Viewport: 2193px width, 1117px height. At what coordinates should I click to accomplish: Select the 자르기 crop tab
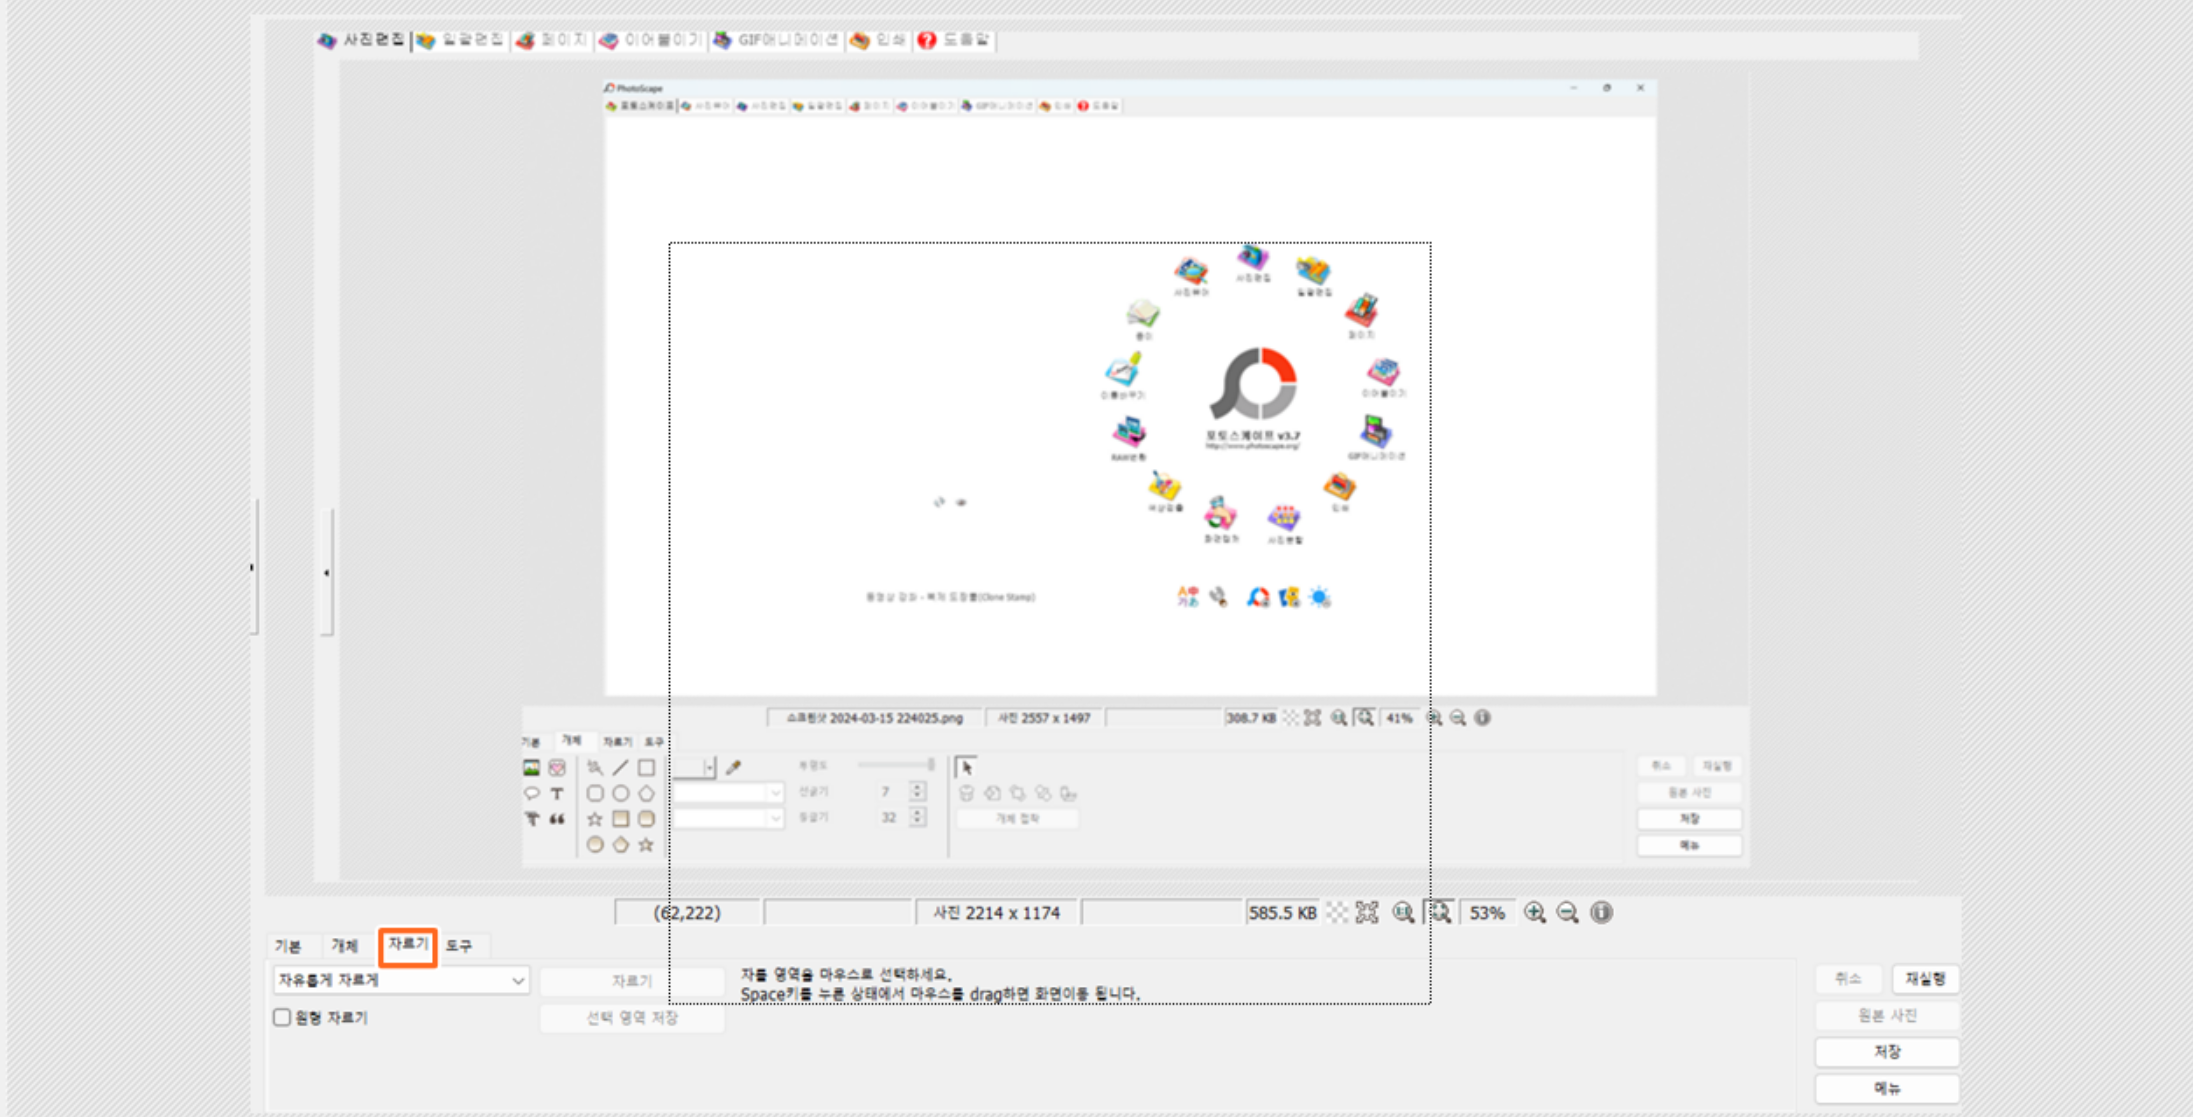click(407, 945)
